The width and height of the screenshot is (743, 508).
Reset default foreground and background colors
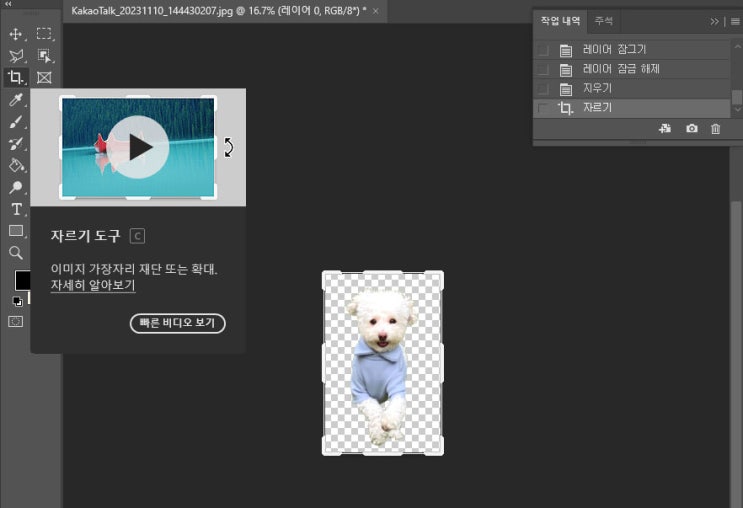[18, 301]
